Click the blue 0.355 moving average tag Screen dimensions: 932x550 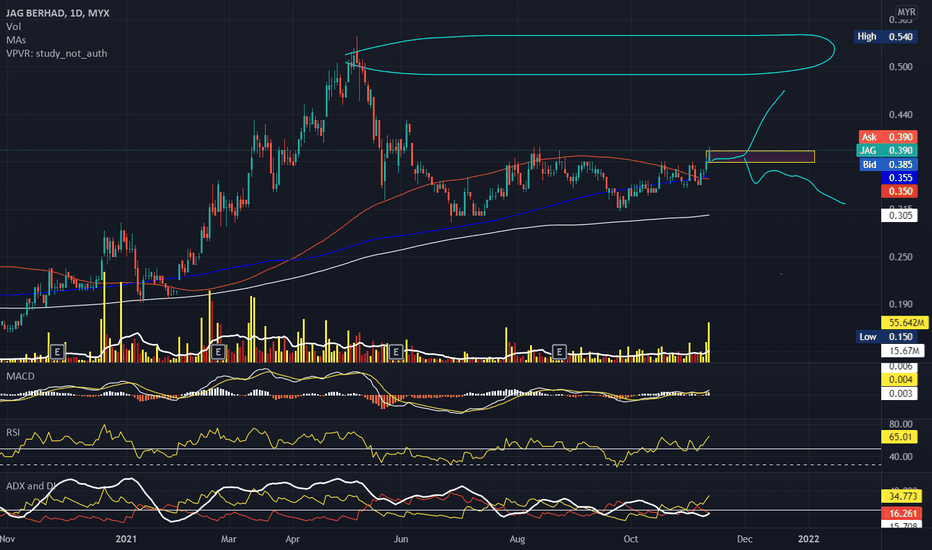click(899, 178)
